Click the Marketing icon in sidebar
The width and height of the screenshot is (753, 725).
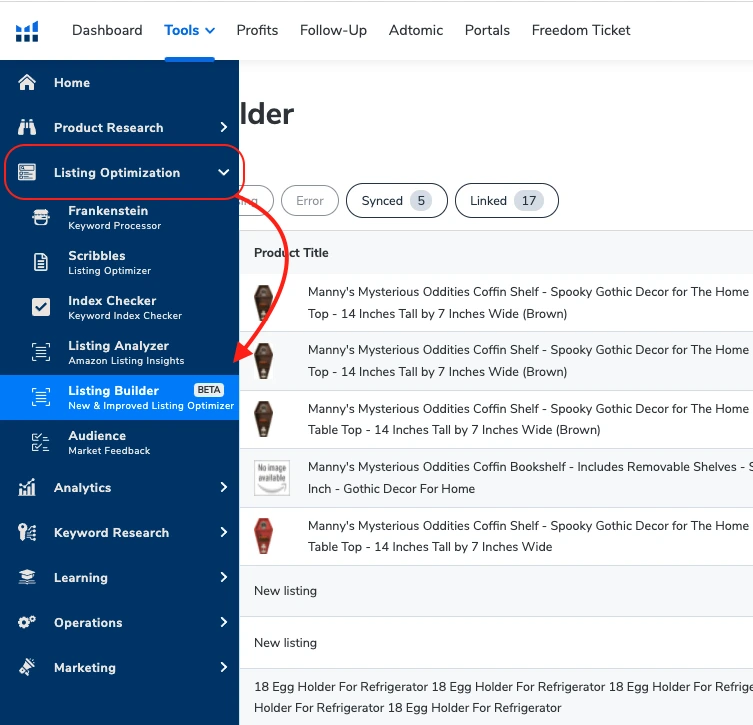[28, 668]
